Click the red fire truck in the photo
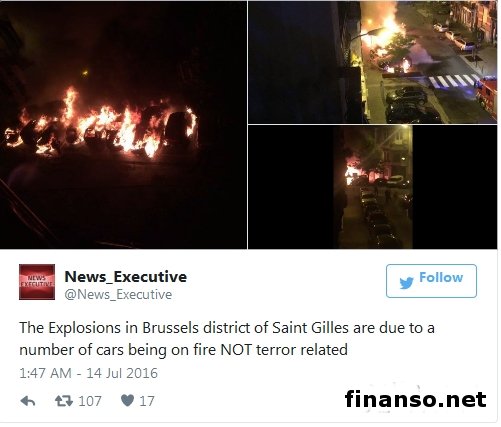The width and height of the screenshot is (501, 427). click(x=486, y=96)
